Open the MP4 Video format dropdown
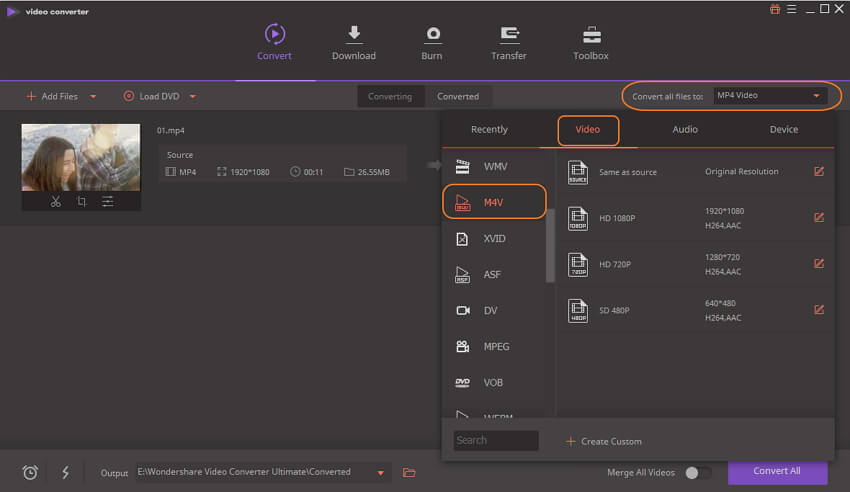Screen dimensions: 850x492 tap(769, 96)
